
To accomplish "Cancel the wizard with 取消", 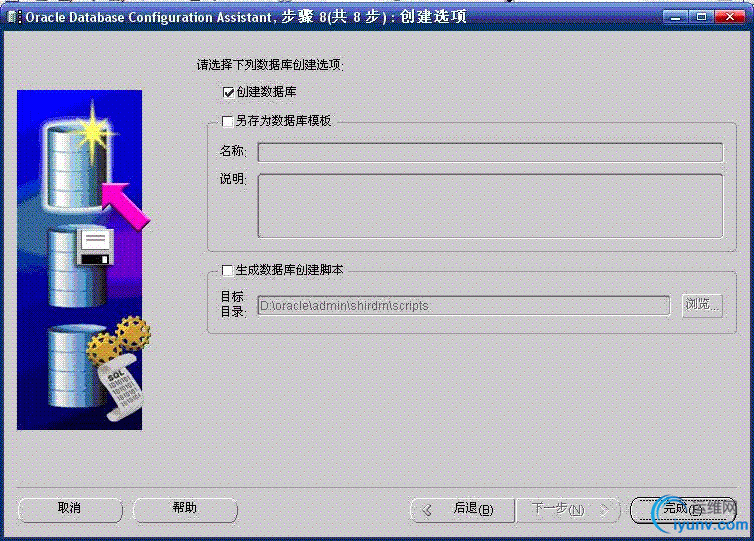I will click(x=70, y=509).
